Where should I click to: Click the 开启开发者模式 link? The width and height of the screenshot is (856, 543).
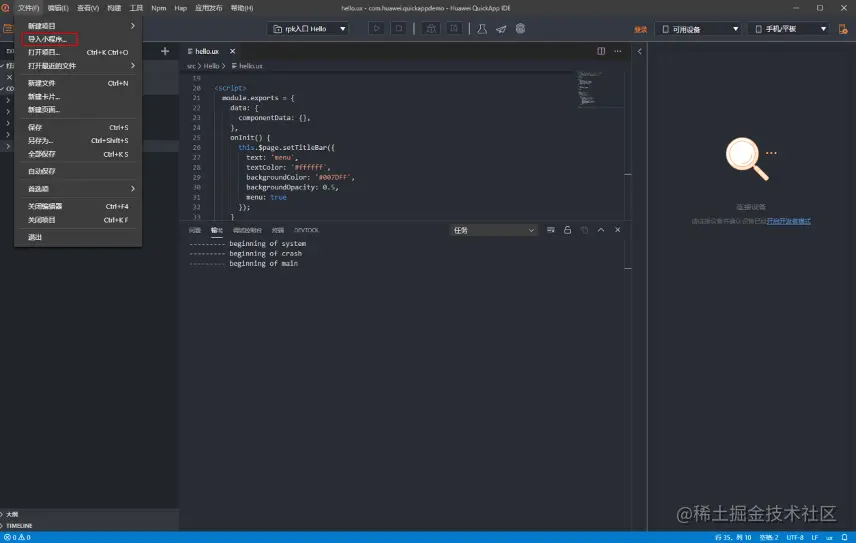click(x=788, y=221)
